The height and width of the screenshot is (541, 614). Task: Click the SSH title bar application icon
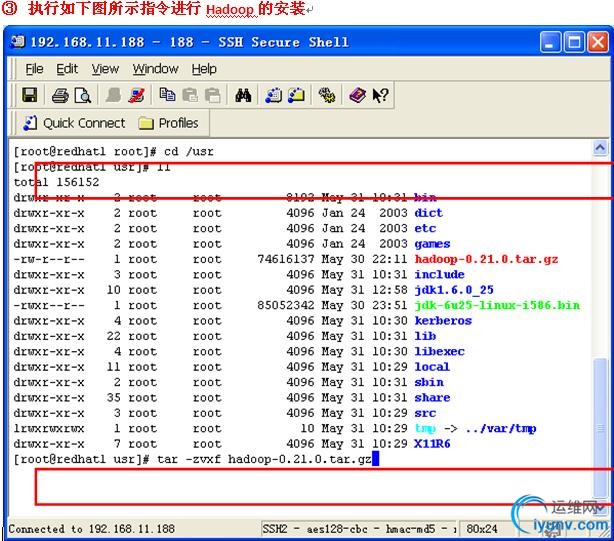[x=18, y=41]
